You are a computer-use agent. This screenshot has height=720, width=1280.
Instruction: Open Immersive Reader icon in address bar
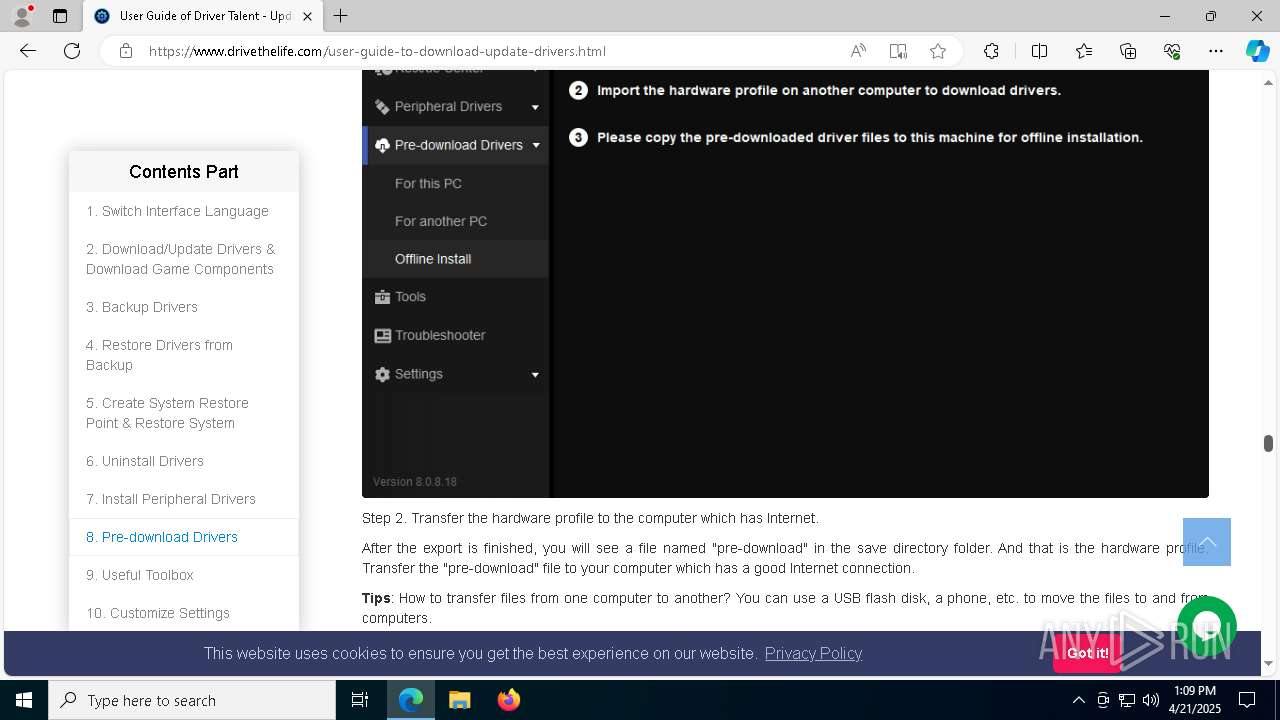(898, 51)
